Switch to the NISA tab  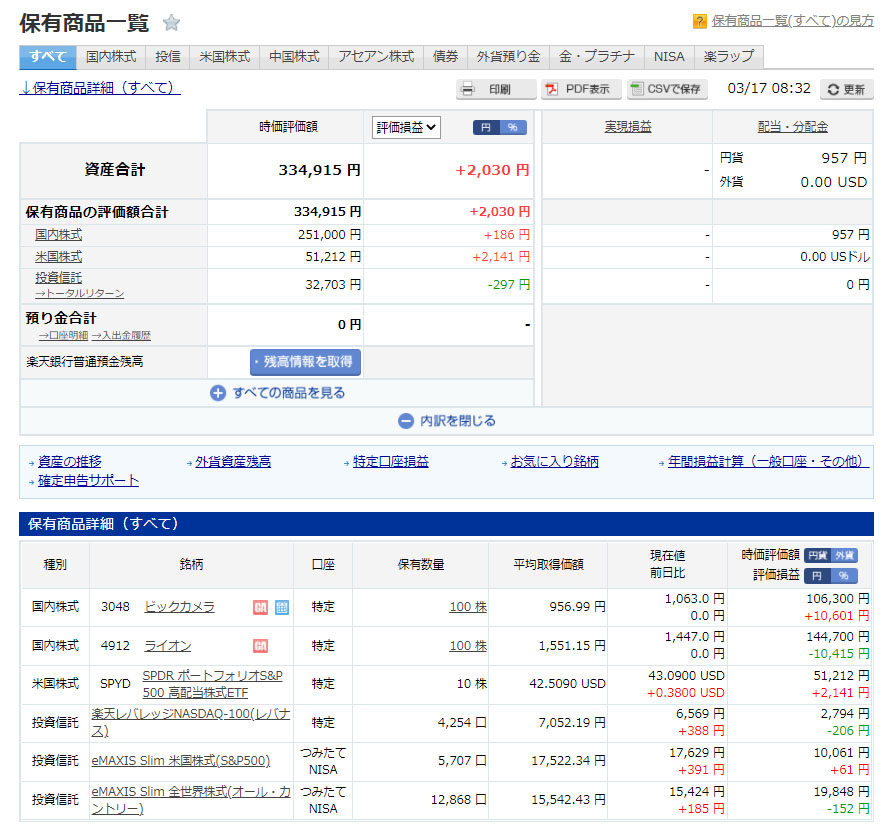(669, 57)
